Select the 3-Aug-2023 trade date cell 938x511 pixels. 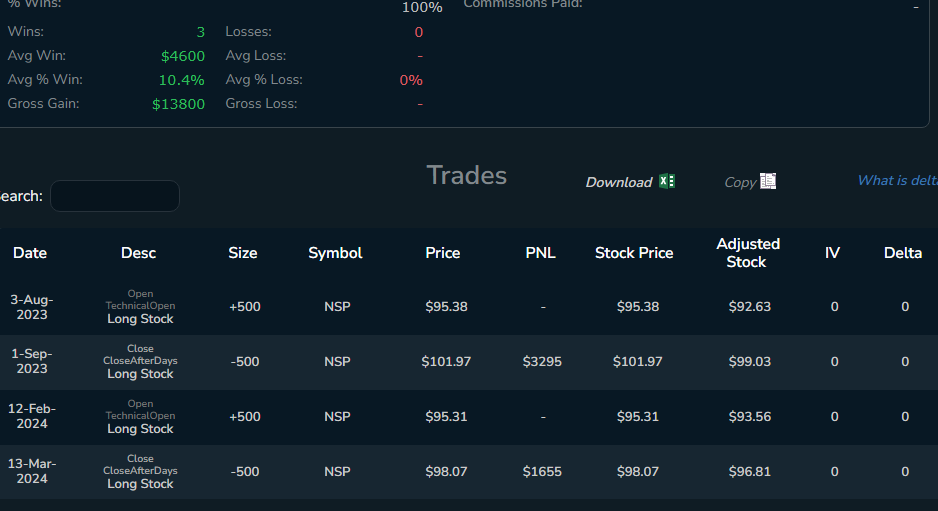32,307
